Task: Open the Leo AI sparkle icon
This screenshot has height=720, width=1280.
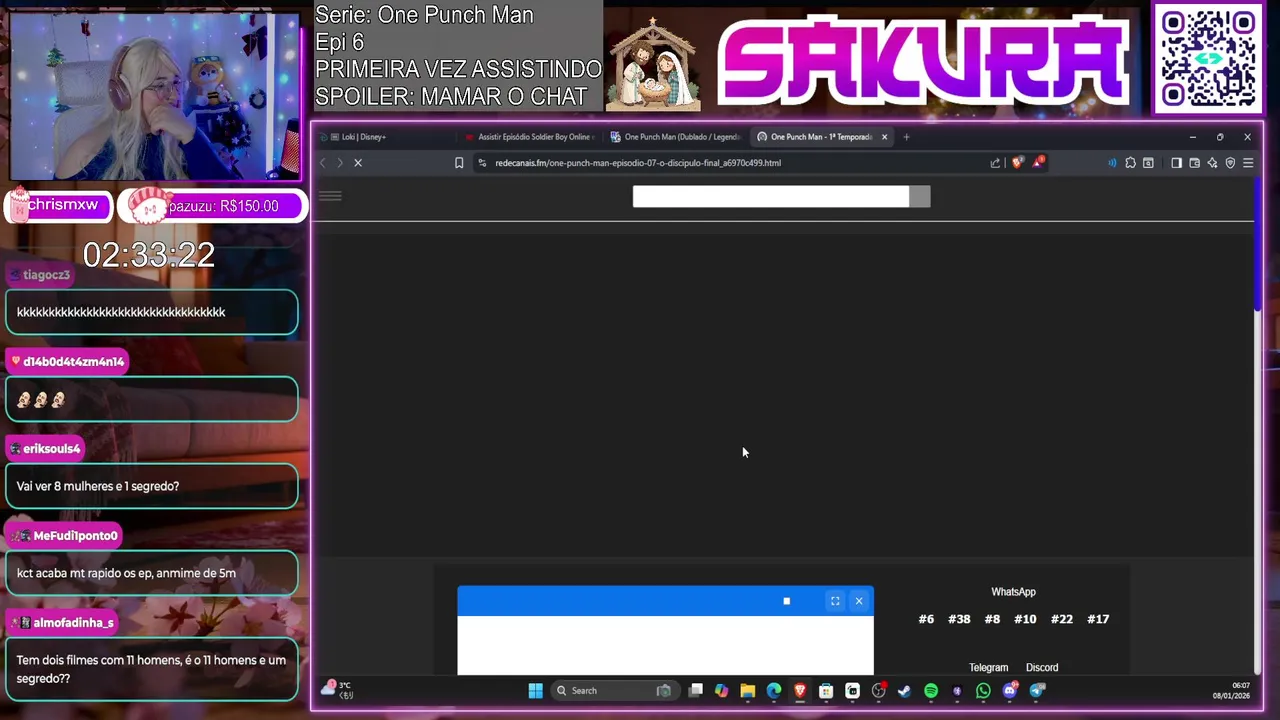Action: tap(1212, 163)
